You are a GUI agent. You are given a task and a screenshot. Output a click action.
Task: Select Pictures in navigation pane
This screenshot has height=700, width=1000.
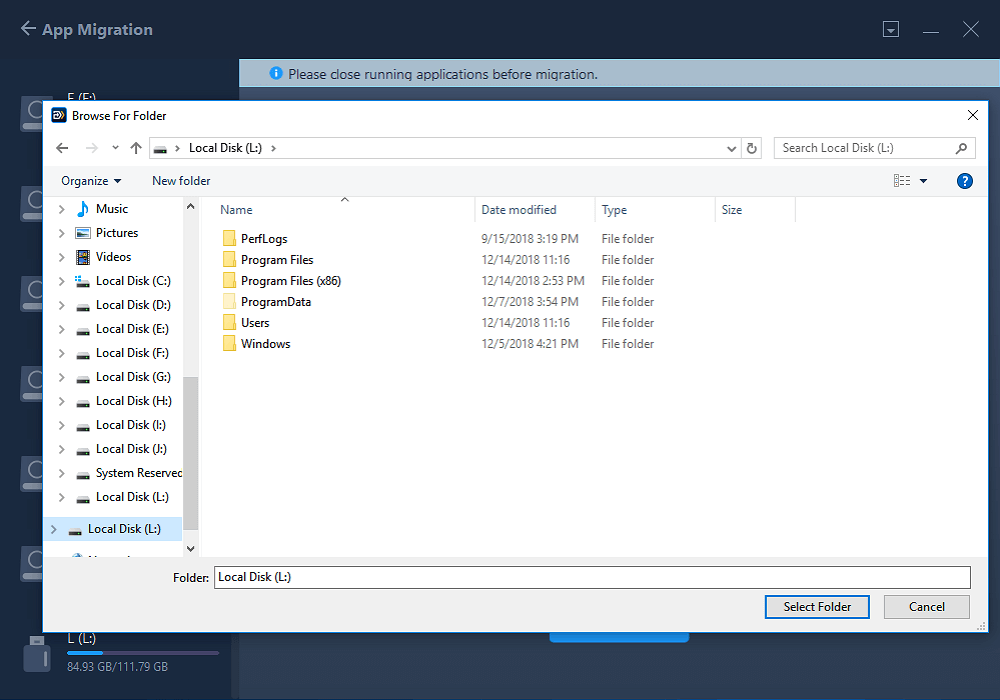click(x=117, y=233)
